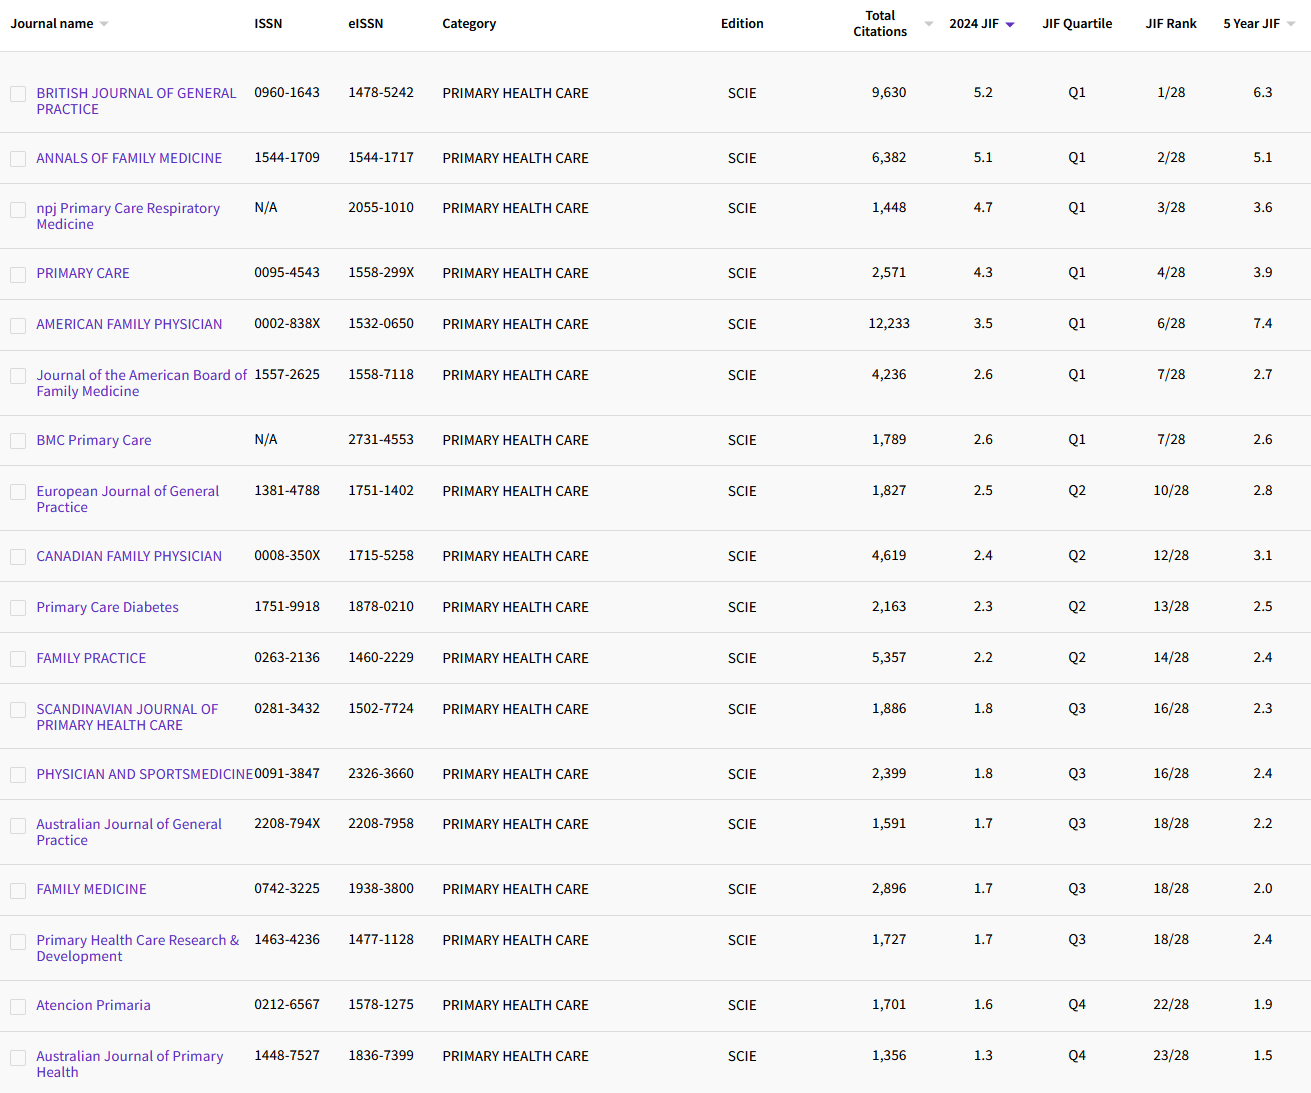The image size is (1311, 1093).
Task: Click the AMERICAN FAMILY PHYSICIAN link
Action: tap(129, 324)
